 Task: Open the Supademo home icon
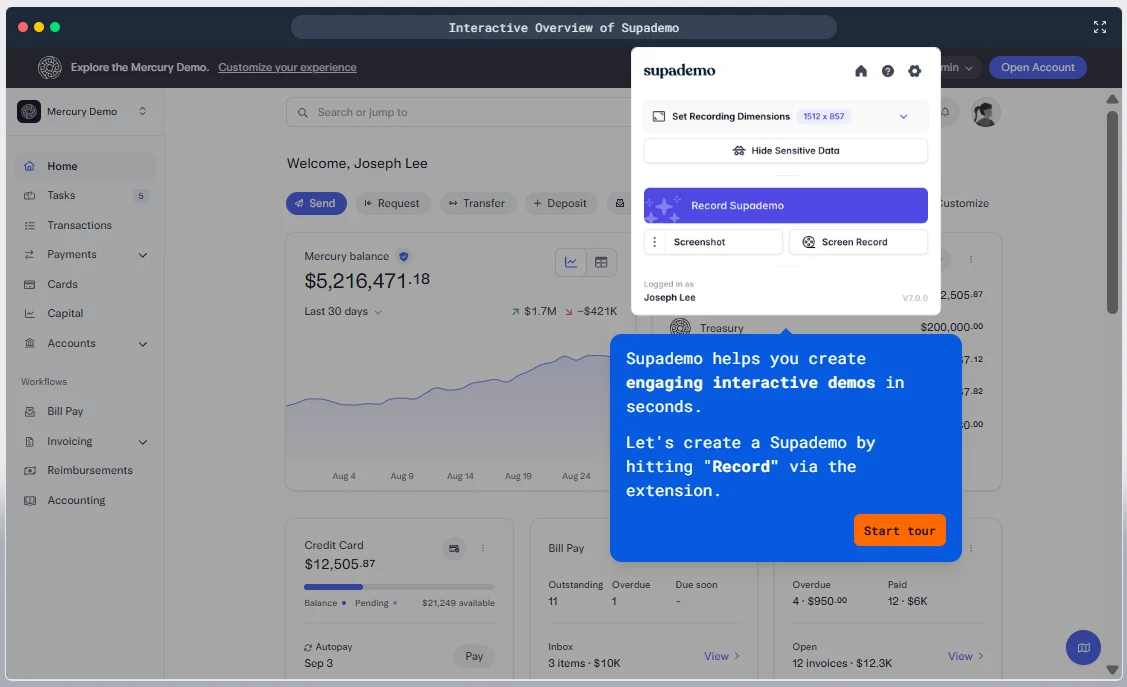(x=860, y=70)
